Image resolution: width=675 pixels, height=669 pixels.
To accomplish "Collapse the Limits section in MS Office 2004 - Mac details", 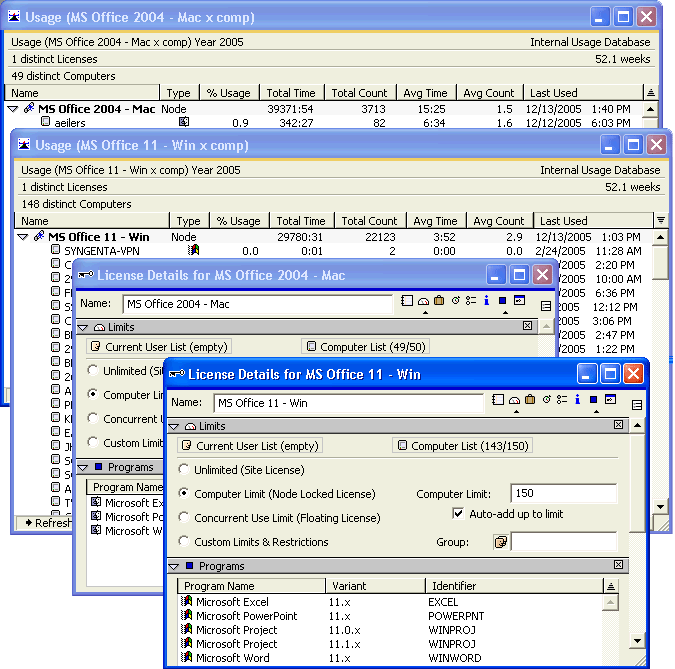I will point(83,327).
